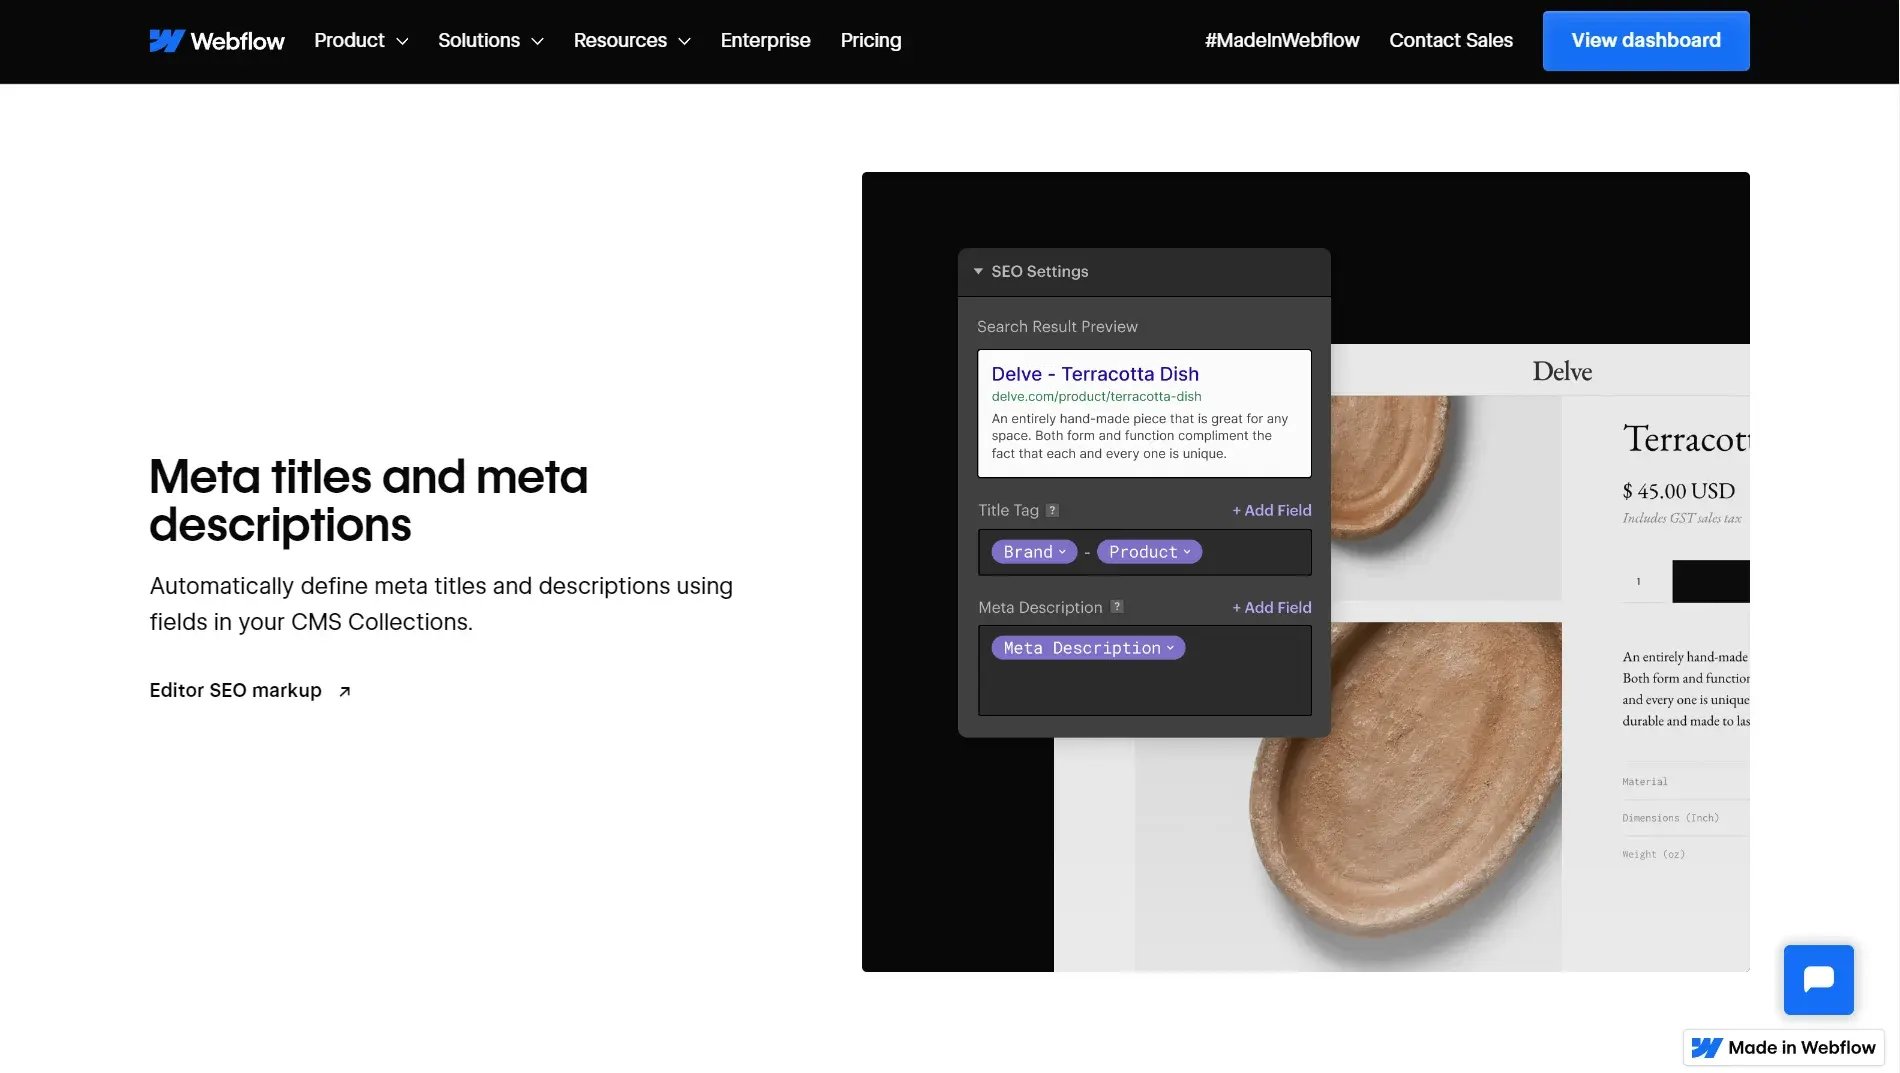1900x1073 pixels.
Task: Click Contact Sales in the header
Action: [x=1451, y=41]
